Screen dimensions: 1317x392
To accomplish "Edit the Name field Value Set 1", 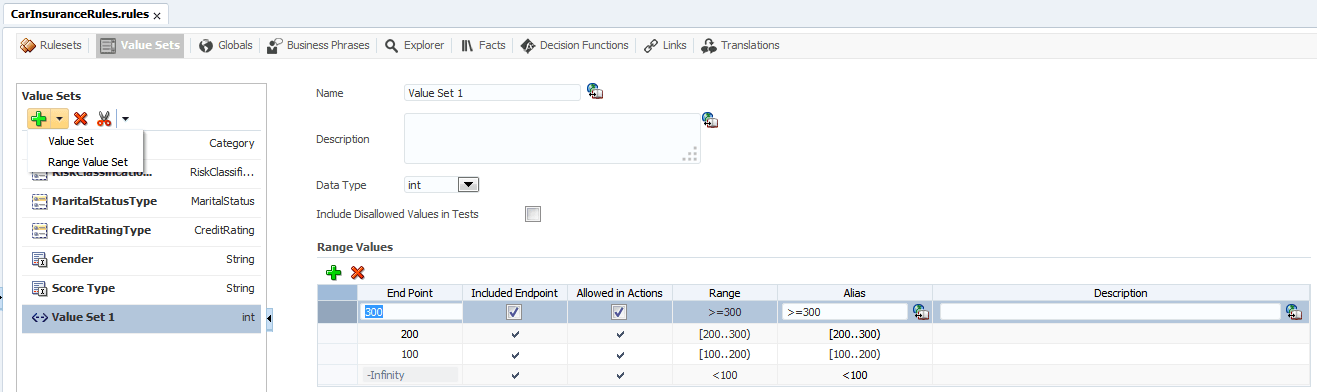I will coord(492,93).
